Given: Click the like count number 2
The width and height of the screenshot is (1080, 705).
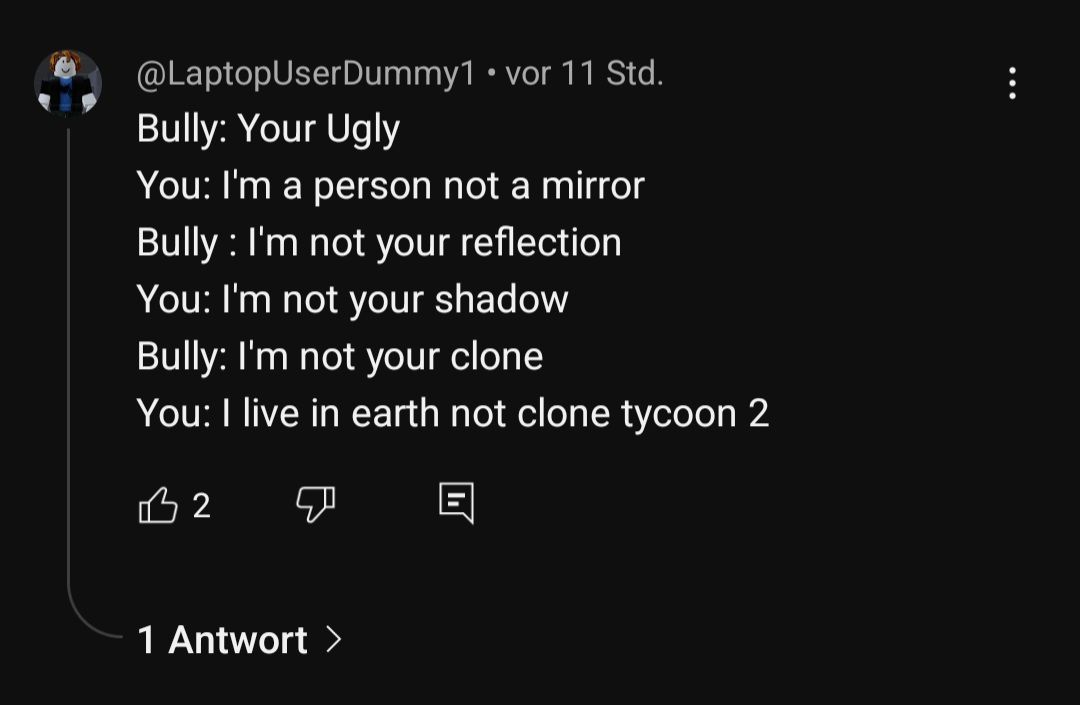Looking at the screenshot, I should tap(201, 506).
